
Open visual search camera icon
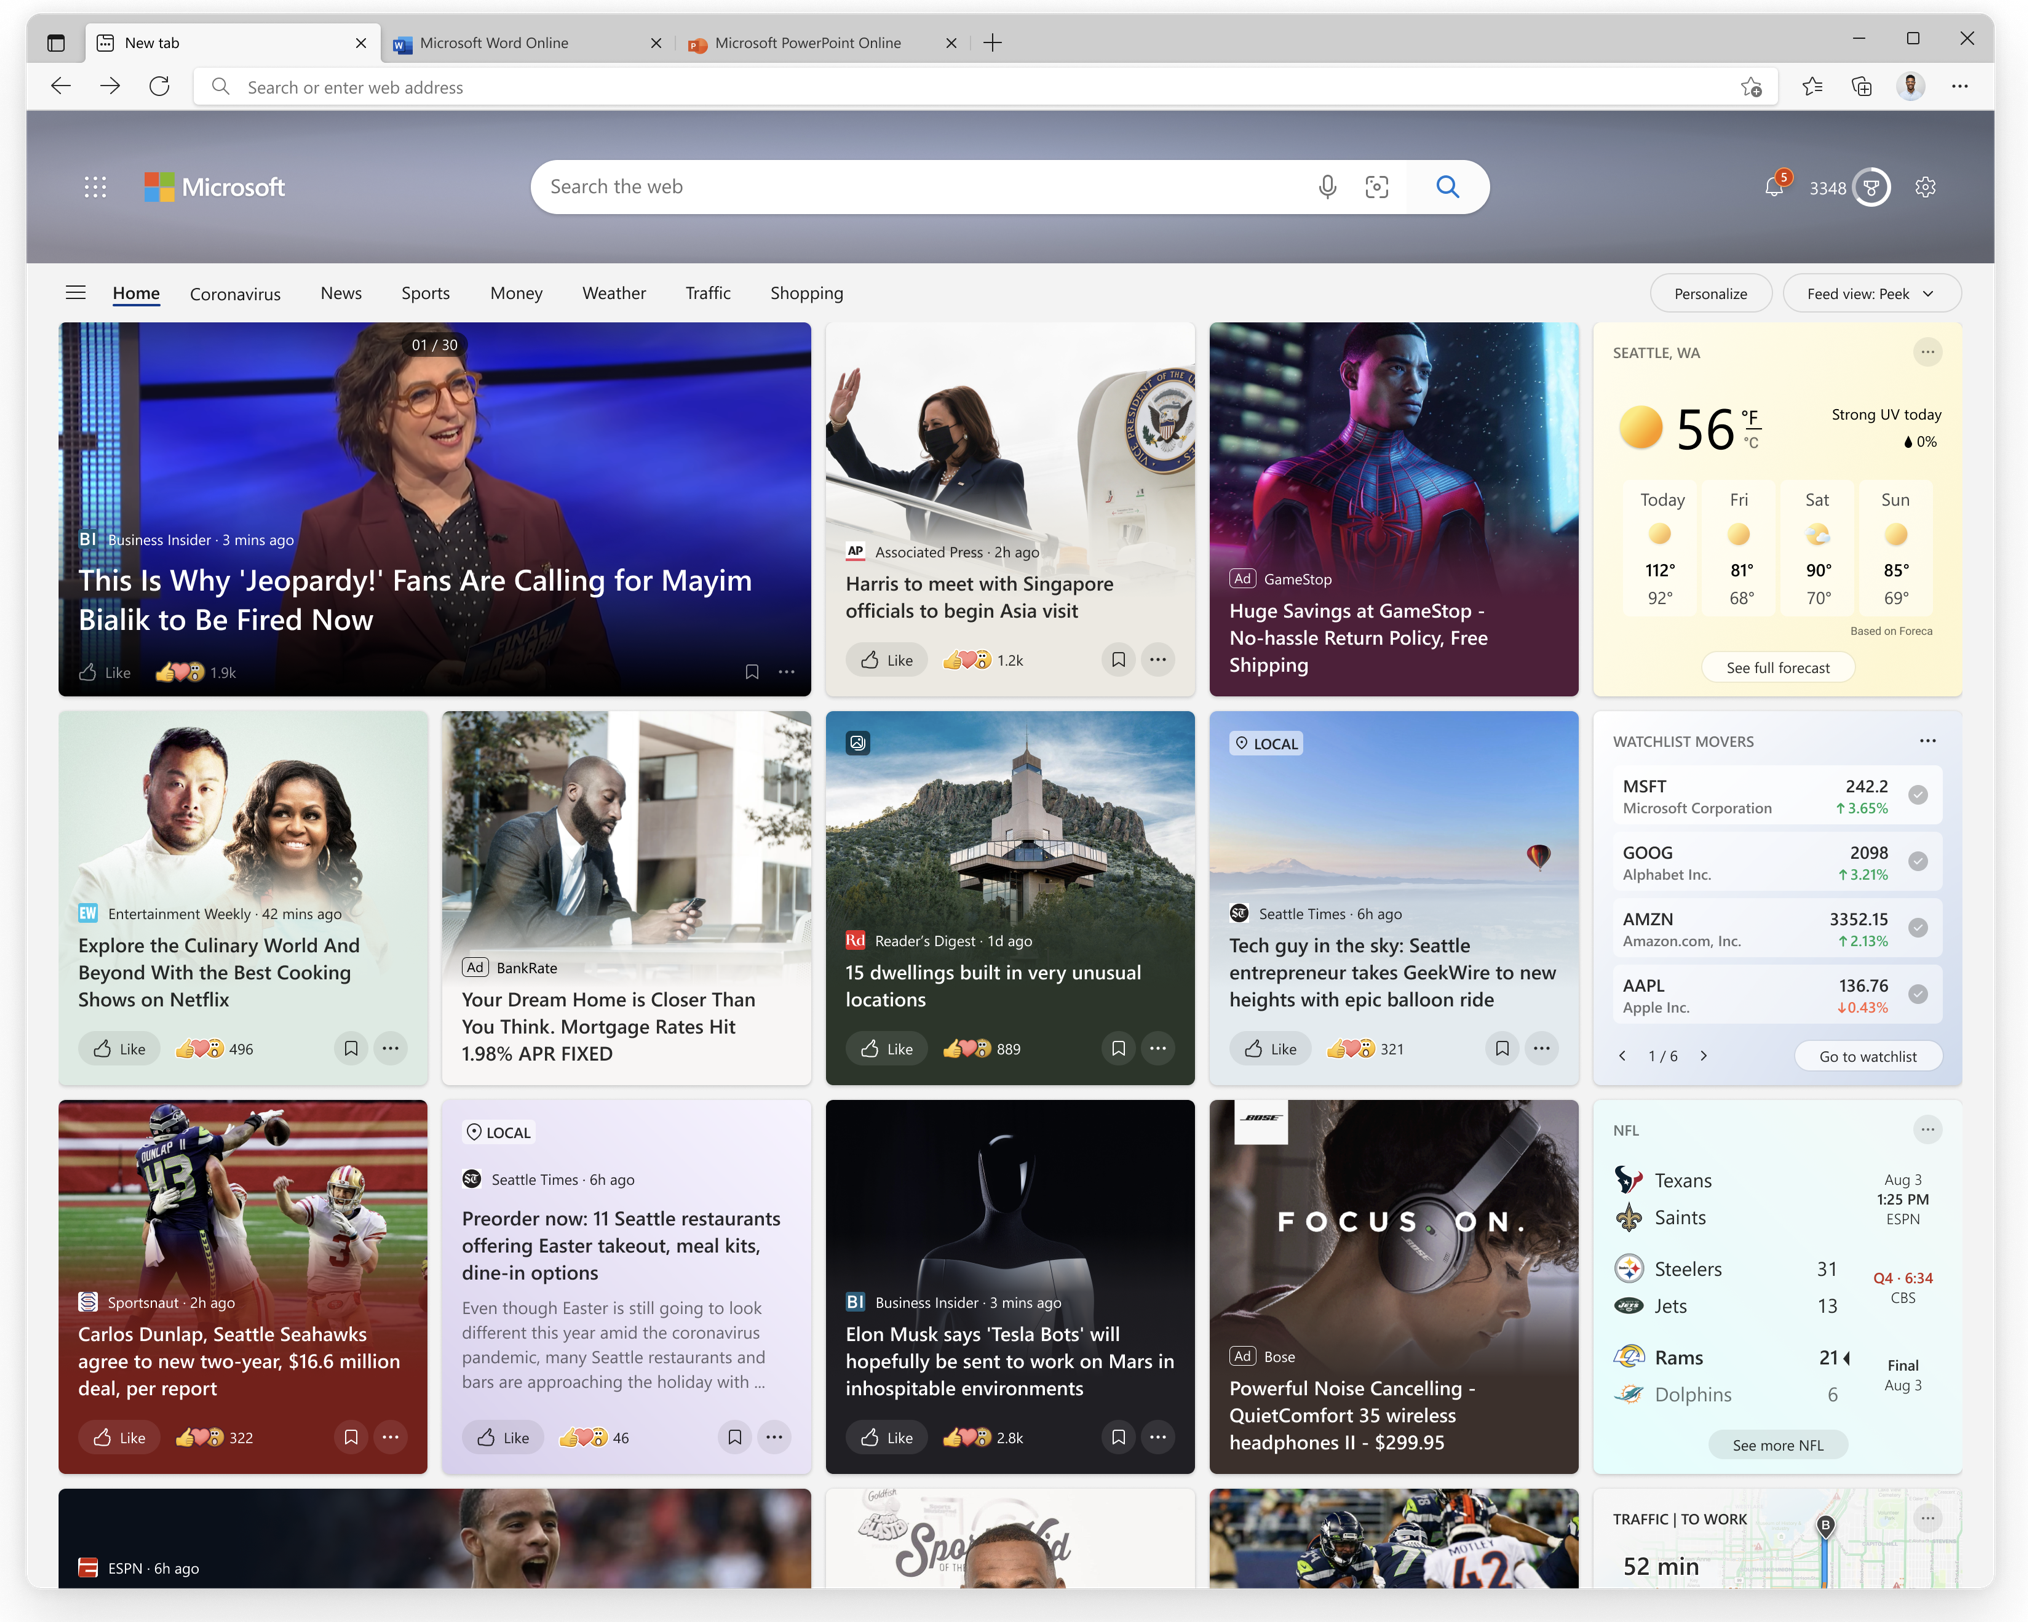click(1376, 187)
